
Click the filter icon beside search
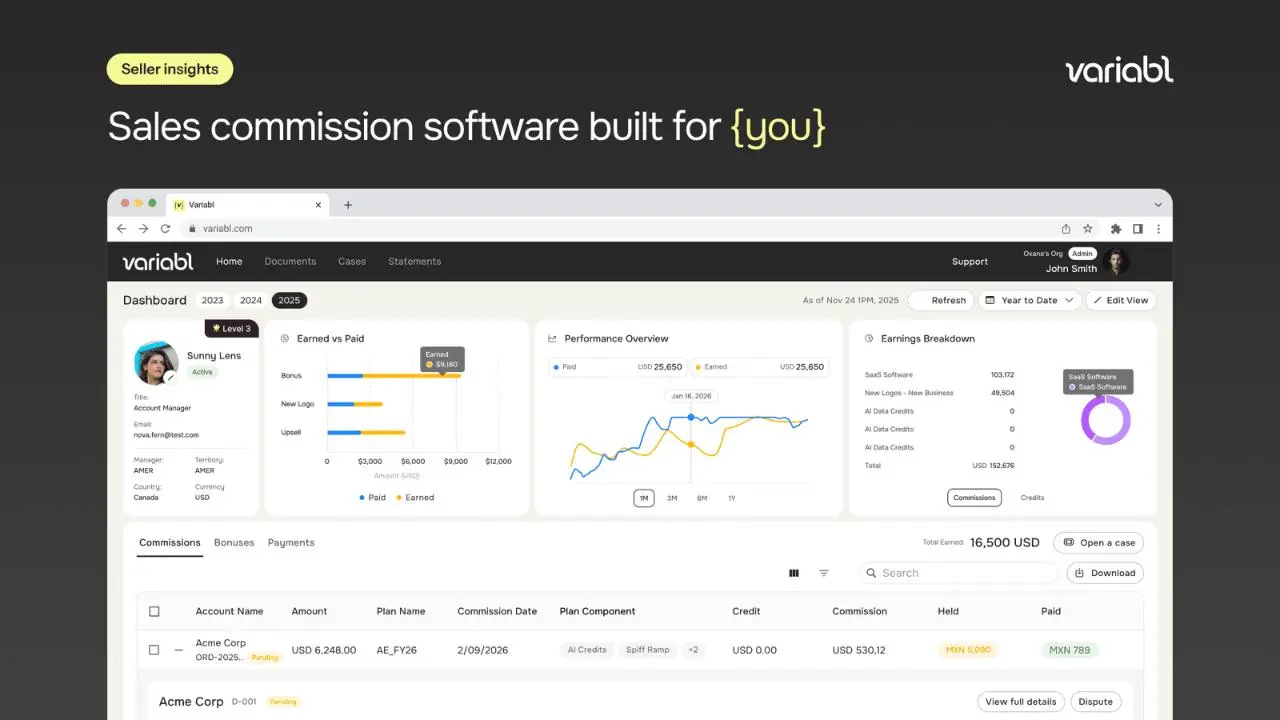pyautogui.click(x=824, y=573)
